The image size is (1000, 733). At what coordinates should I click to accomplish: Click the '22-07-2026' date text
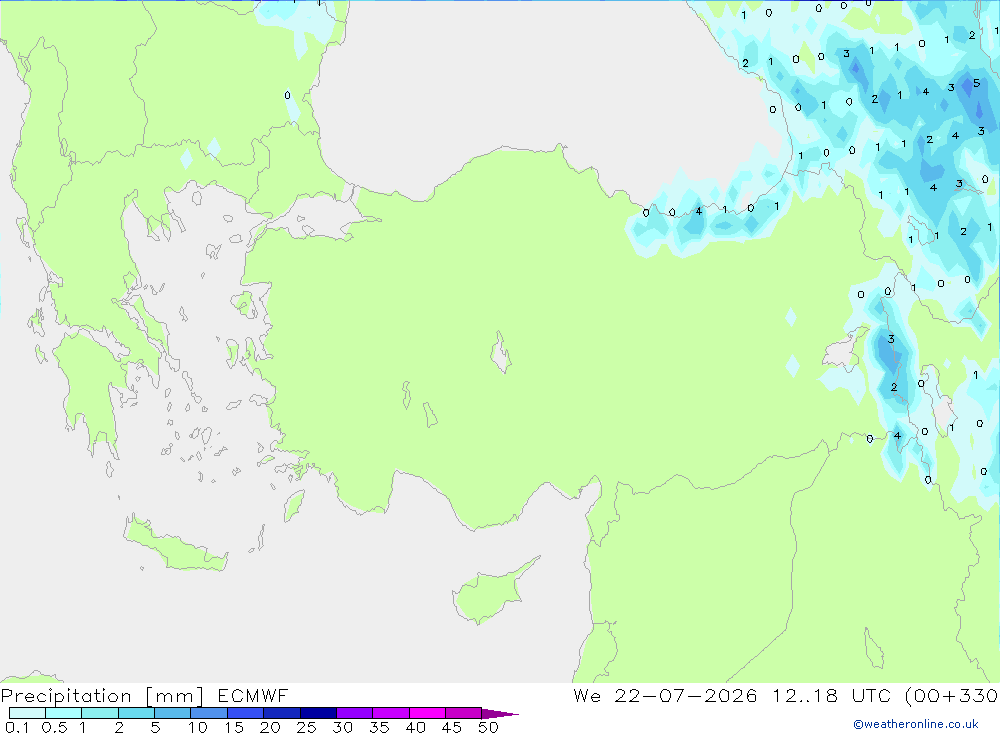(686, 695)
